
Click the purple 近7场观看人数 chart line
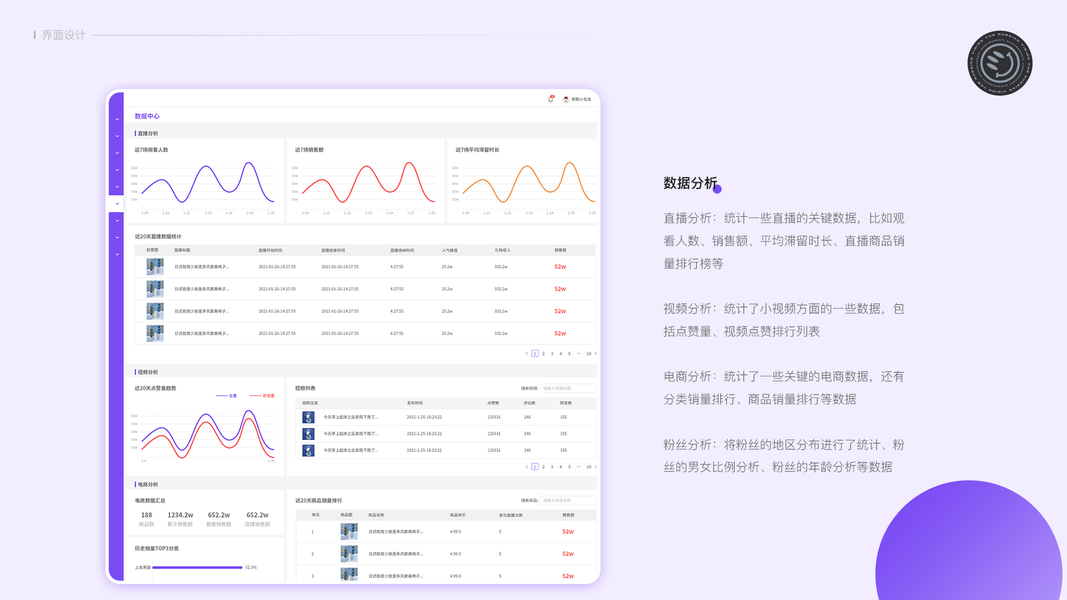[x=208, y=182]
